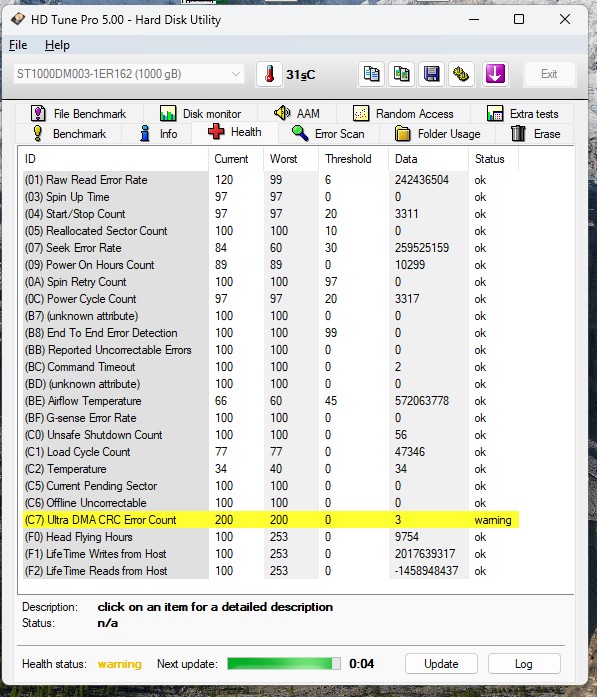Image resolution: width=597 pixels, height=697 pixels.
Task: Save screenshot with floppy disk icon
Action: 432,74
